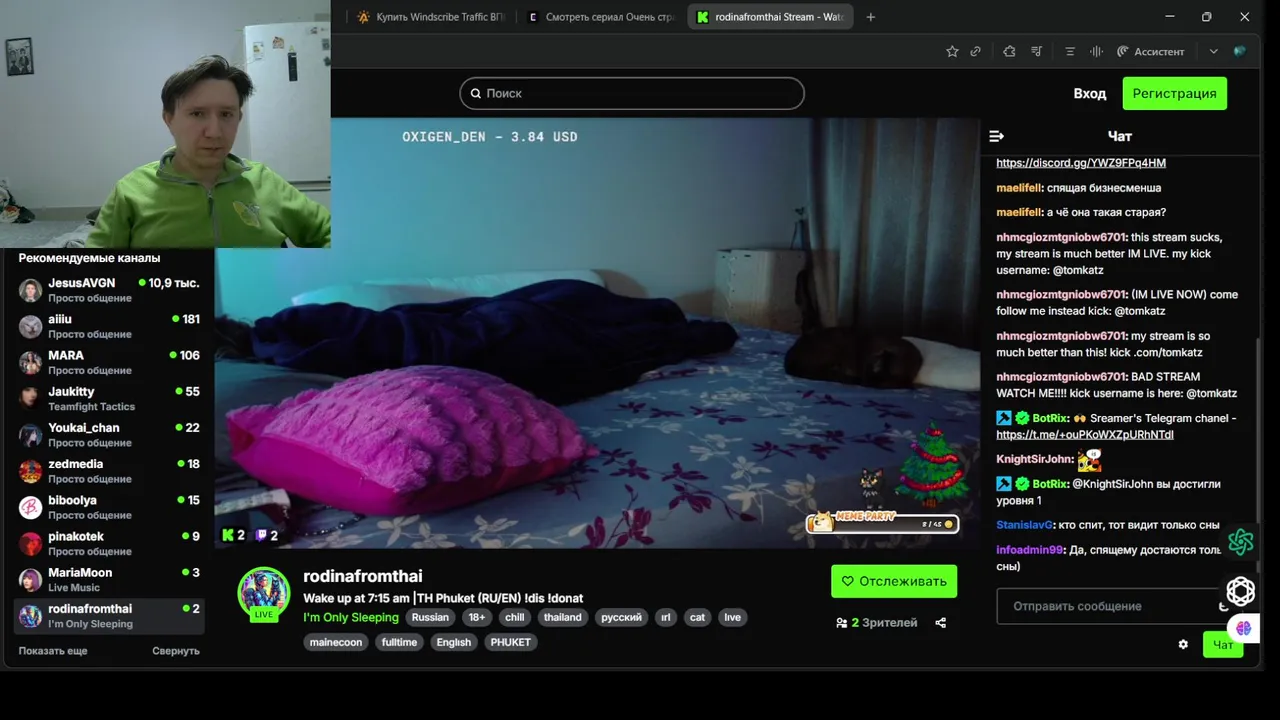
Task: Open Jaukitty Teamfight Tactics channel
Action: [x=110, y=398]
